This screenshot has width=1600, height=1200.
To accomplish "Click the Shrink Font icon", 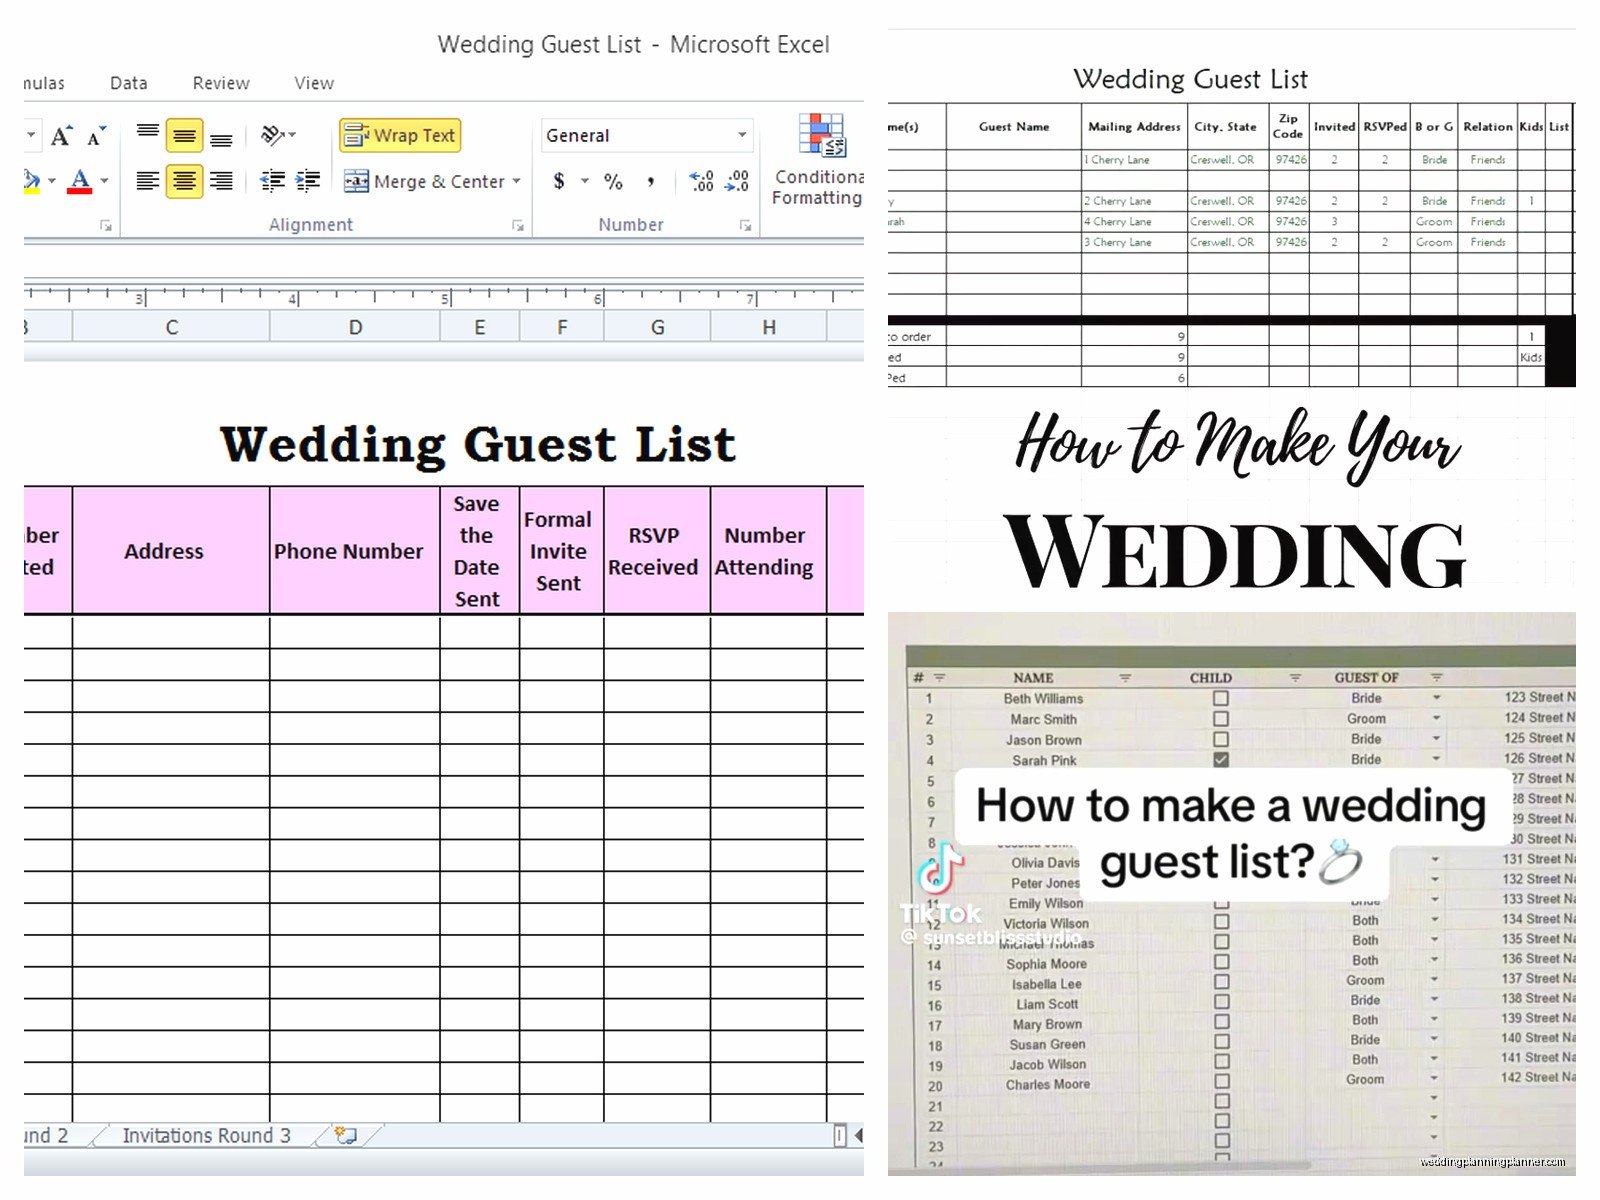I will (x=96, y=135).
